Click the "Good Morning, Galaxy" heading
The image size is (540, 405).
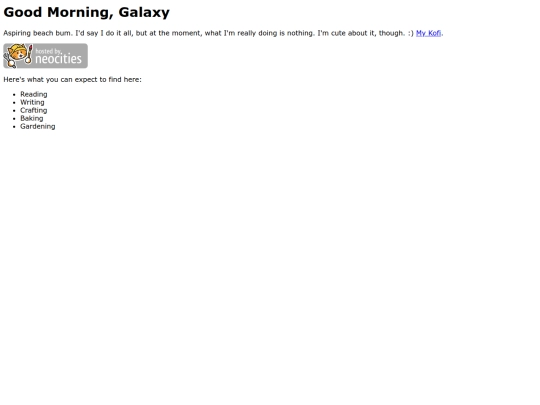[x=86, y=12]
